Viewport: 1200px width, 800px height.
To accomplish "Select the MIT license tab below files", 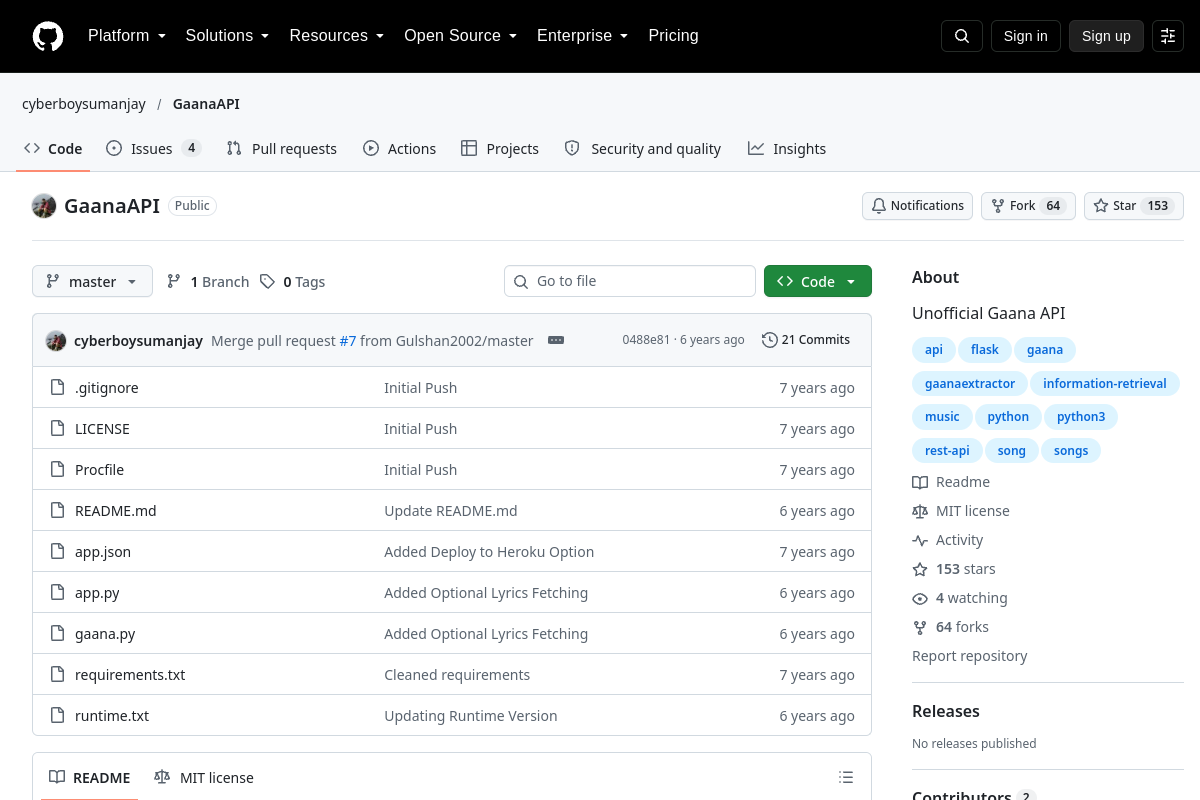I will pos(204,777).
